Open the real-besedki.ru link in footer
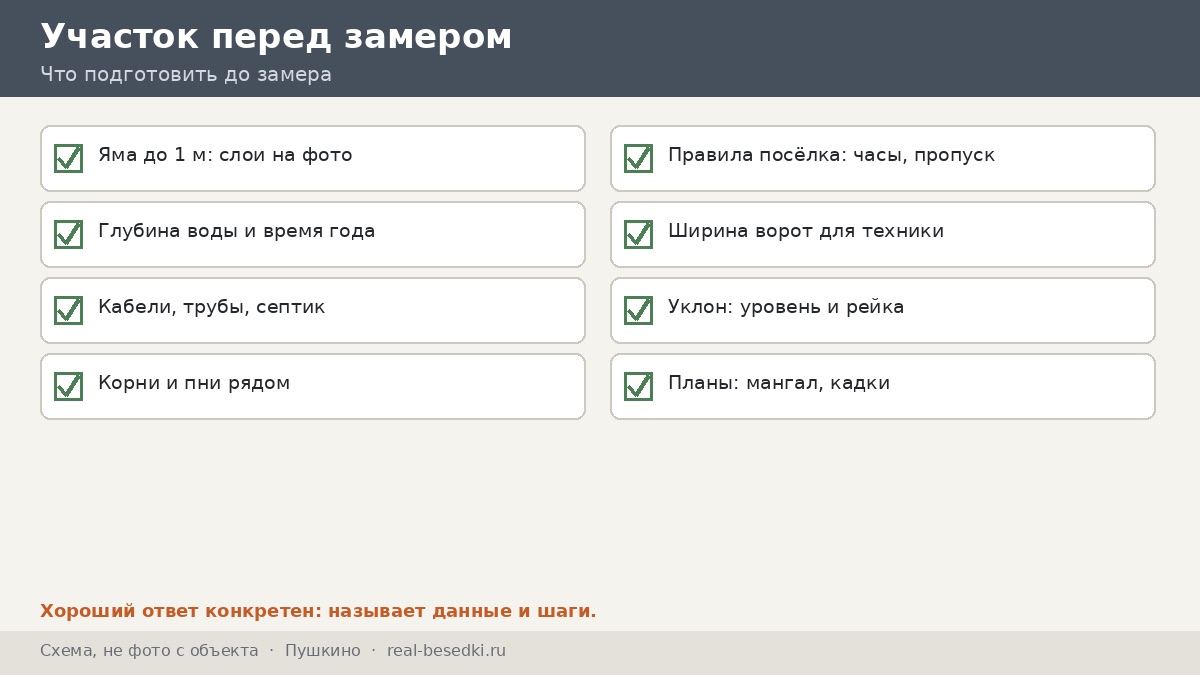Viewport: 1200px width, 675px height. coord(446,651)
